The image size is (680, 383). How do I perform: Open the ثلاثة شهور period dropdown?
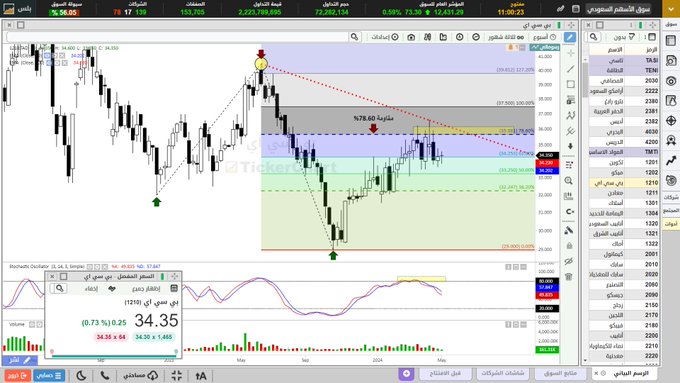tap(506, 37)
